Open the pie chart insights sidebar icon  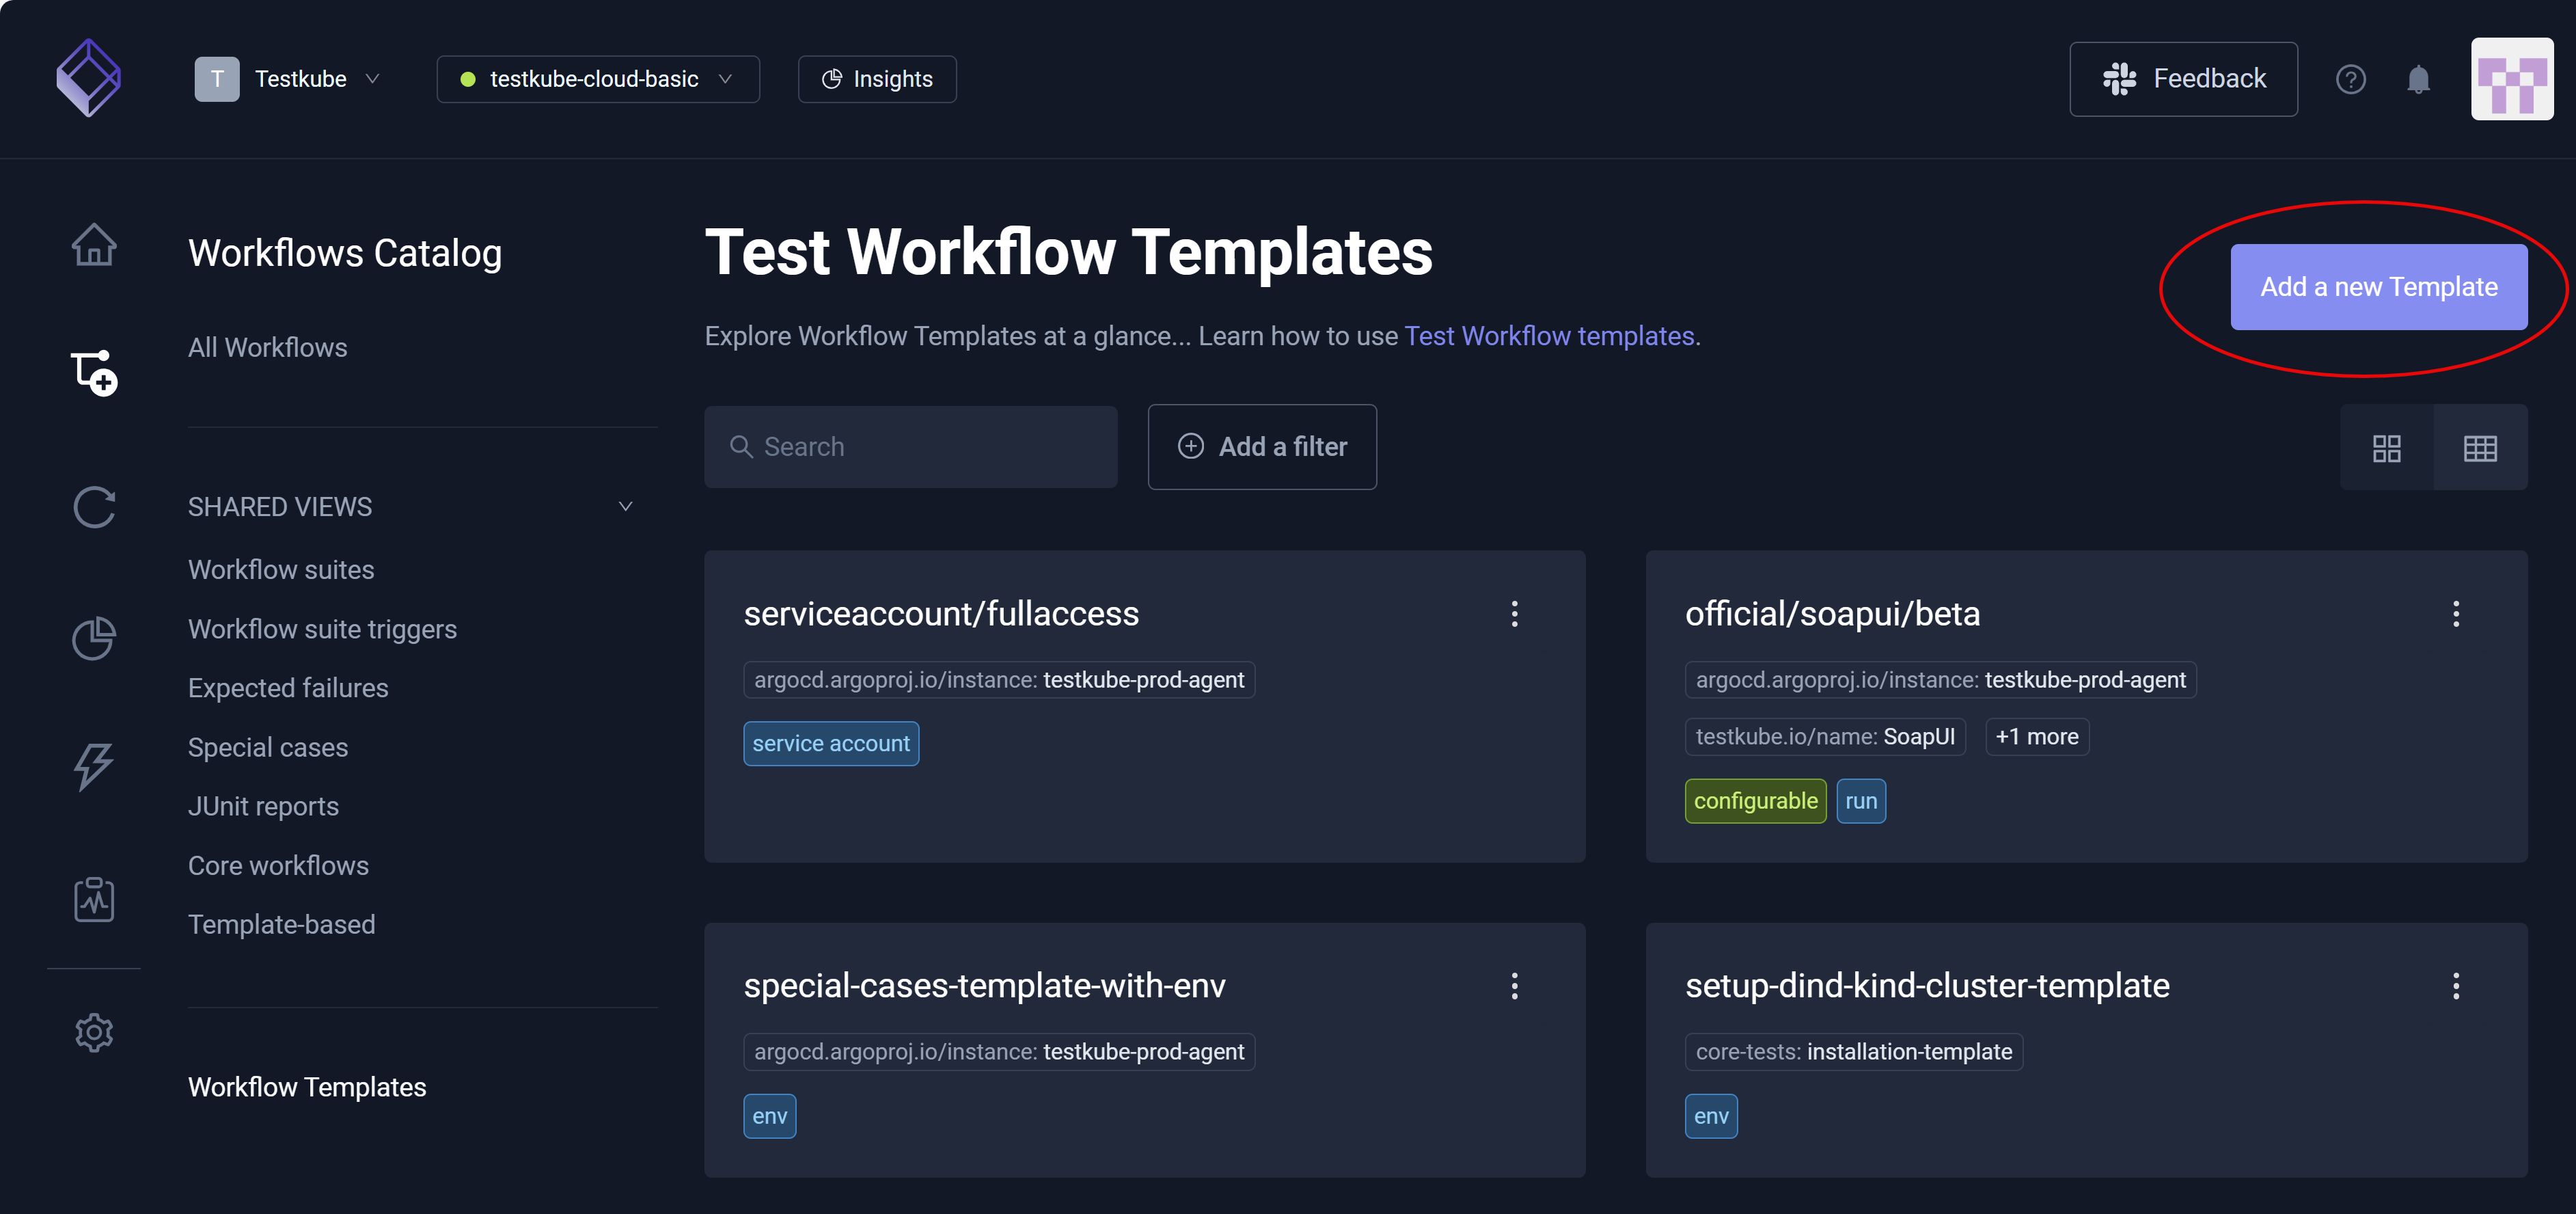(x=94, y=638)
